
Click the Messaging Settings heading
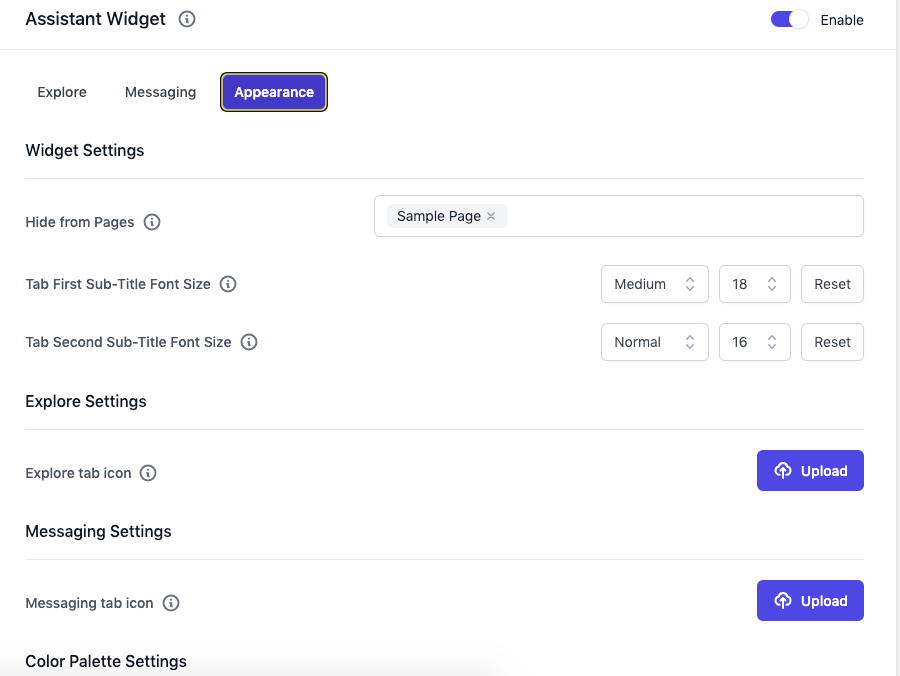pos(98,531)
